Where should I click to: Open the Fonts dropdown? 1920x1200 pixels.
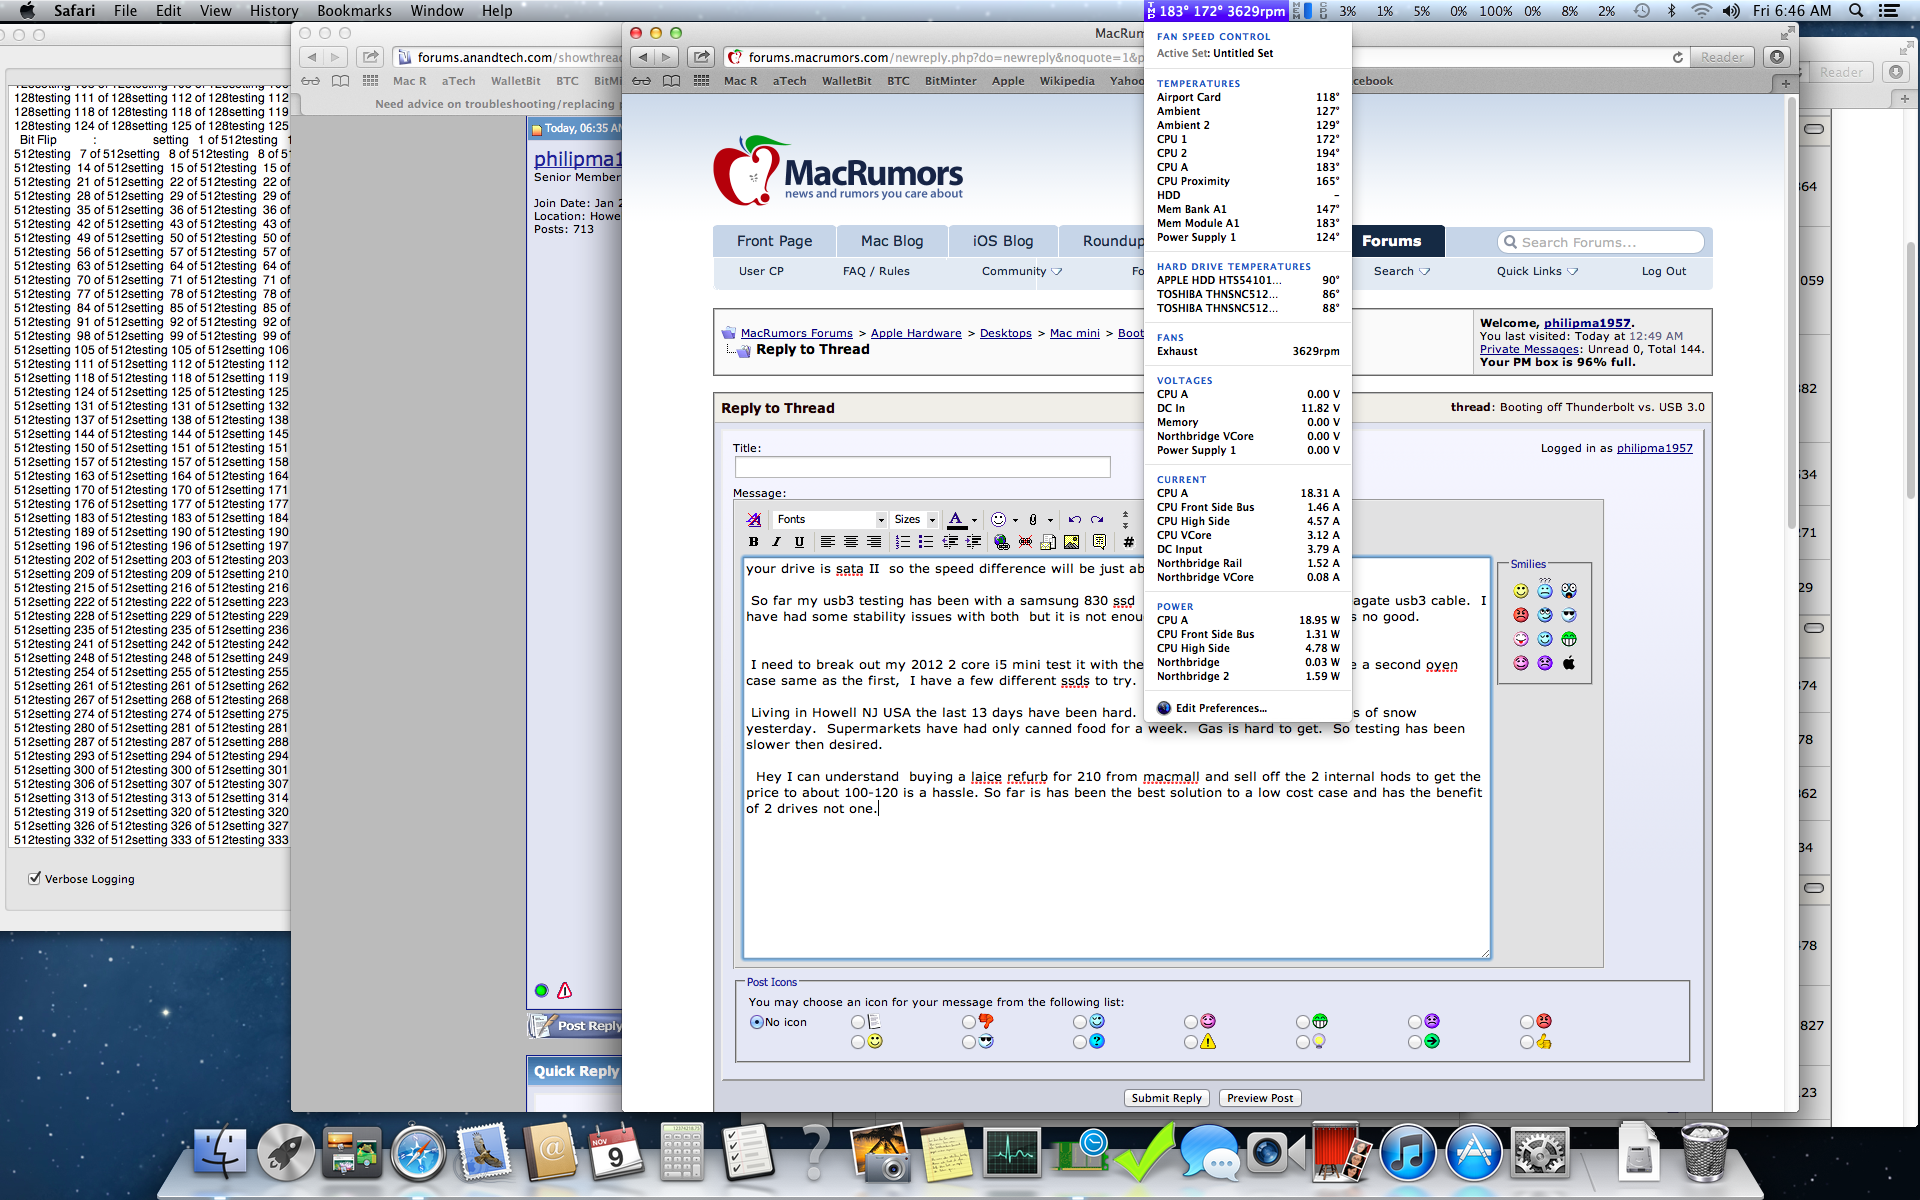click(x=829, y=519)
